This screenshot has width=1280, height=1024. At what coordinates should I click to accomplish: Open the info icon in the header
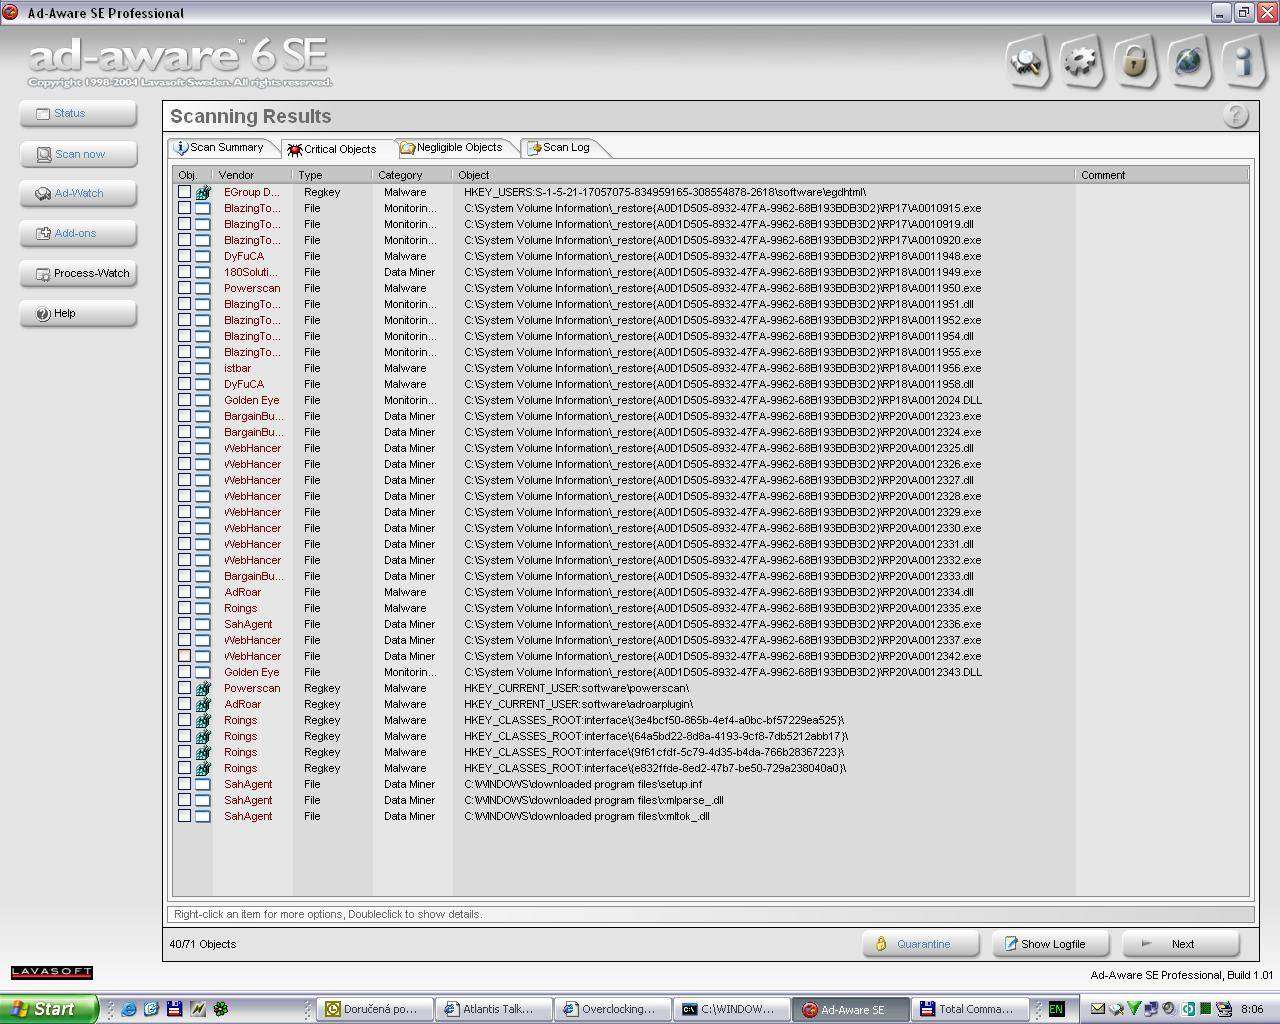[x=1243, y=62]
